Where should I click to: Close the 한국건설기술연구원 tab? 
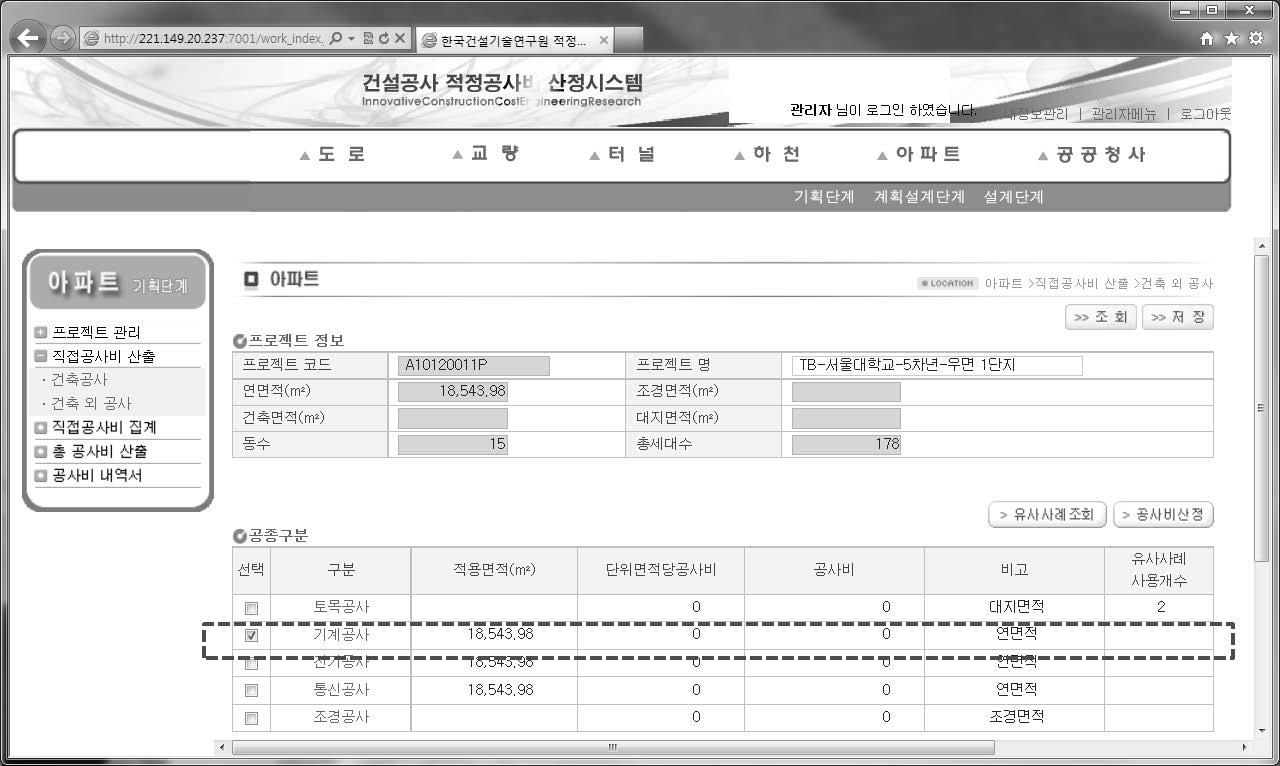[x=603, y=40]
